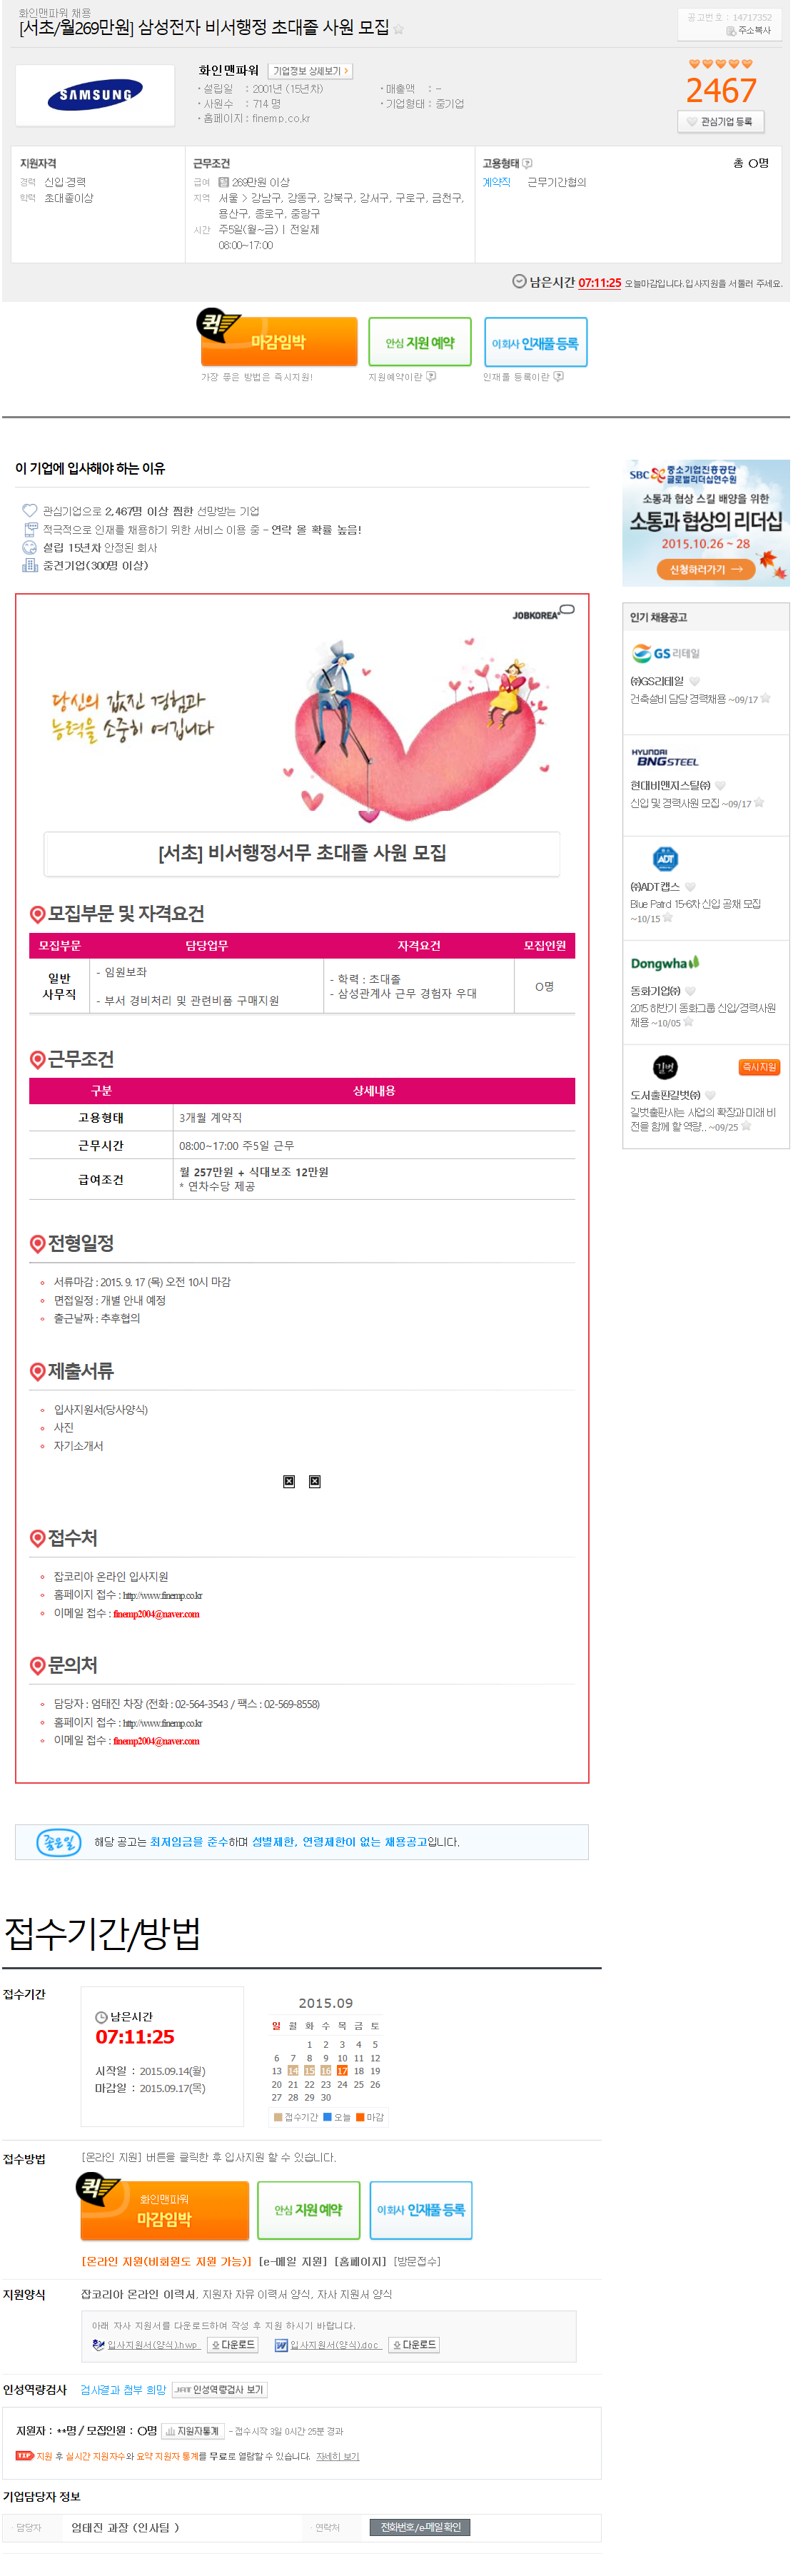Toggle the heart next to ㈜GS리테일
793x2576 pixels.
(694, 681)
